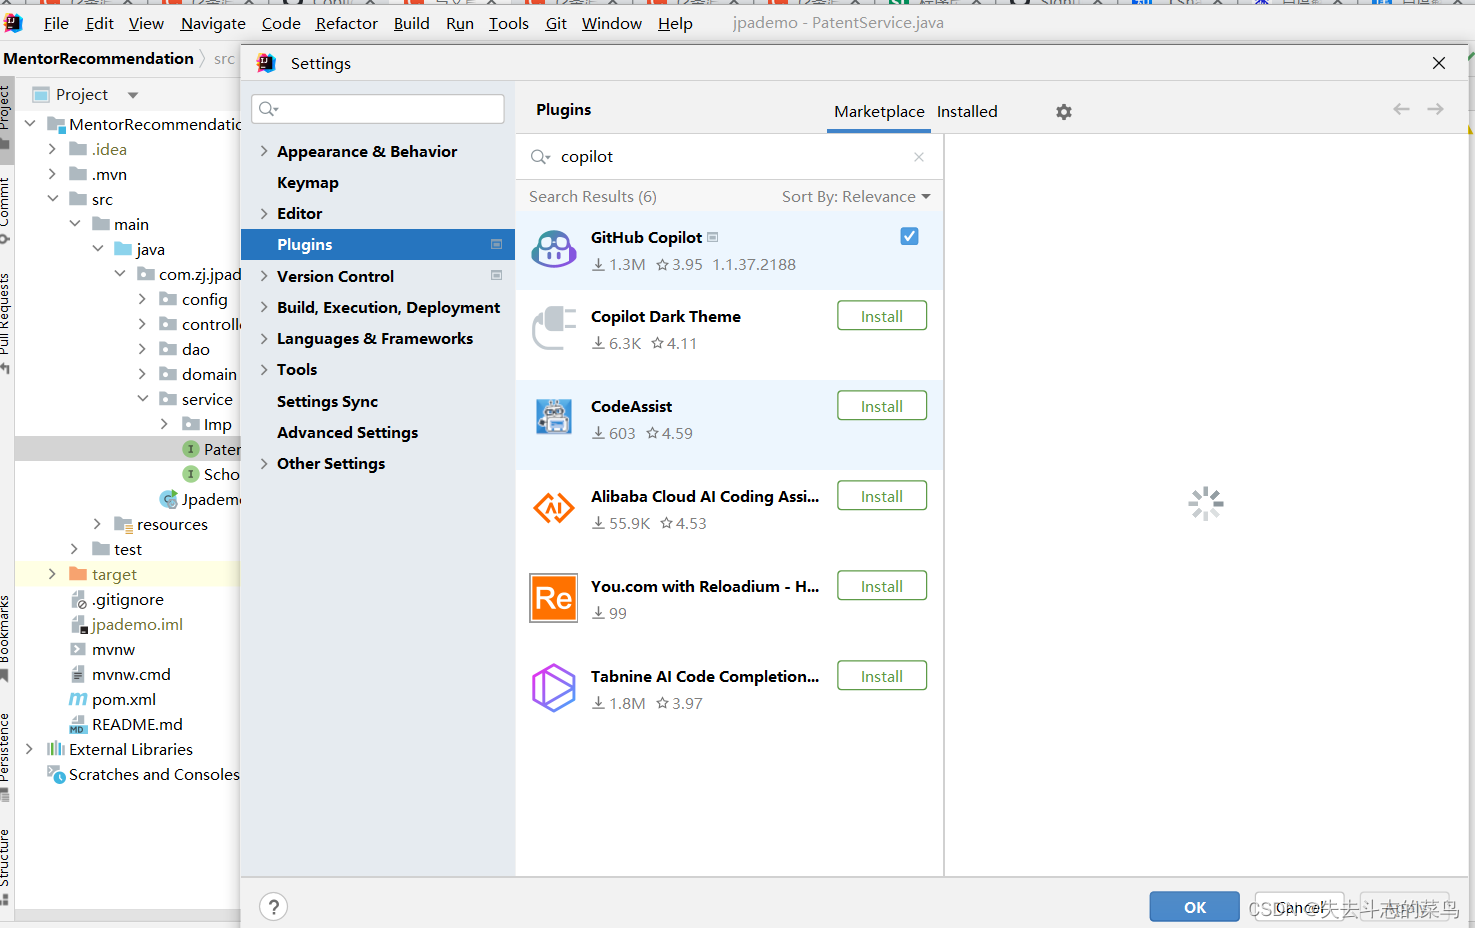
Task: Click the IntelliJ logo in Settings title
Action: (266, 63)
